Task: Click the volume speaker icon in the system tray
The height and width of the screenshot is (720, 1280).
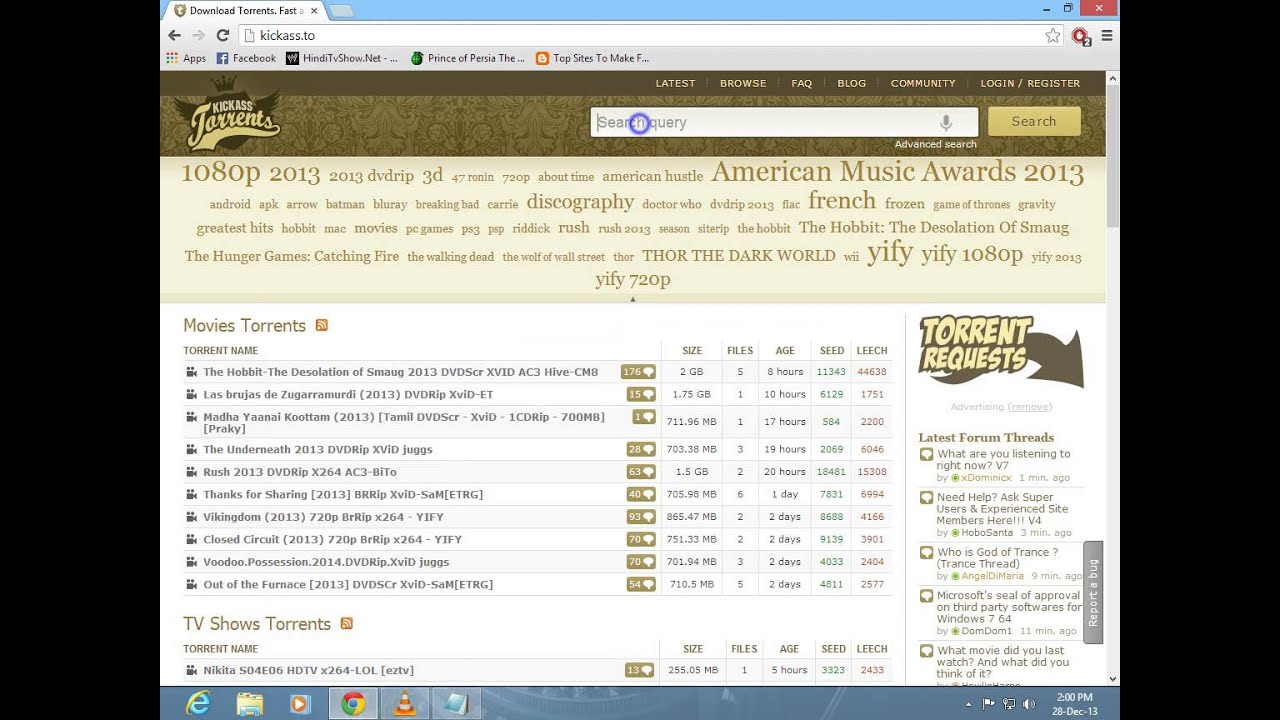Action: tap(1029, 704)
